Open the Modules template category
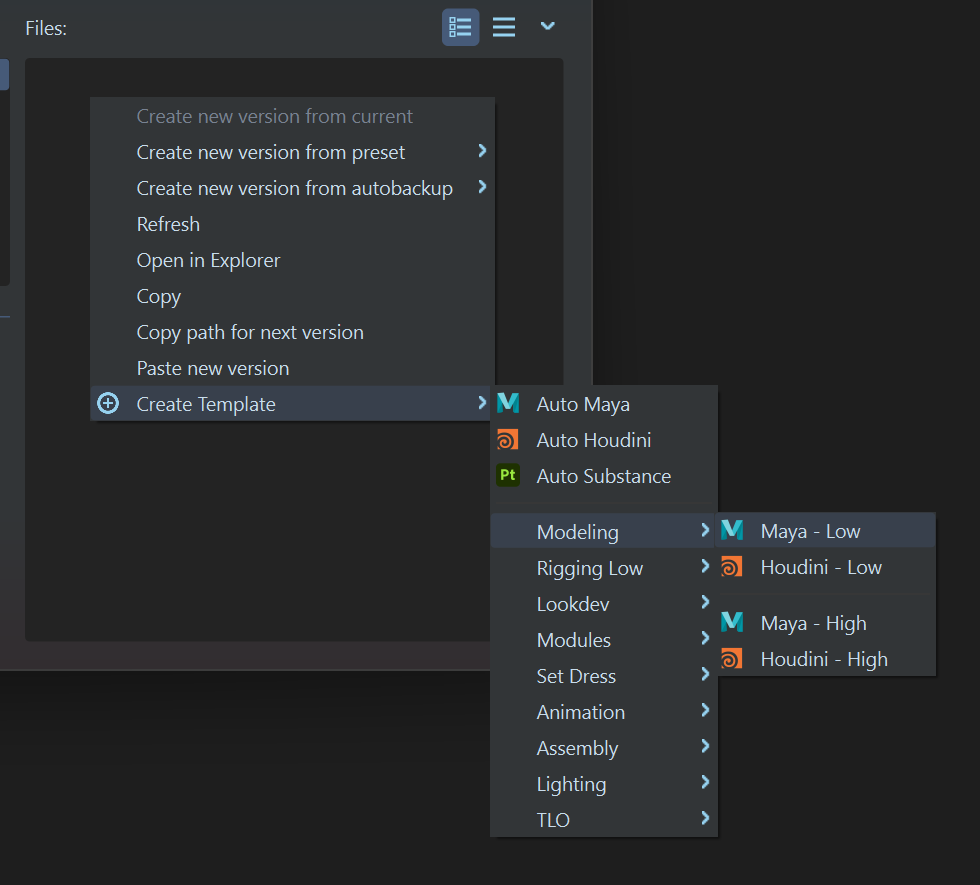The height and width of the screenshot is (885, 980). [x=604, y=639]
